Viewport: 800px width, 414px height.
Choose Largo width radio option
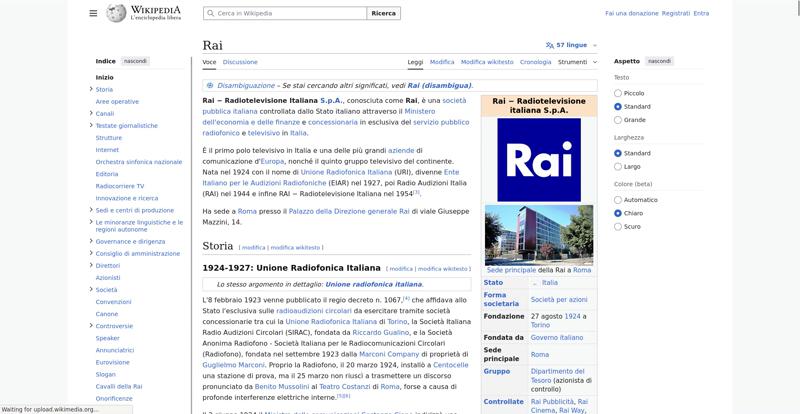coord(618,166)
